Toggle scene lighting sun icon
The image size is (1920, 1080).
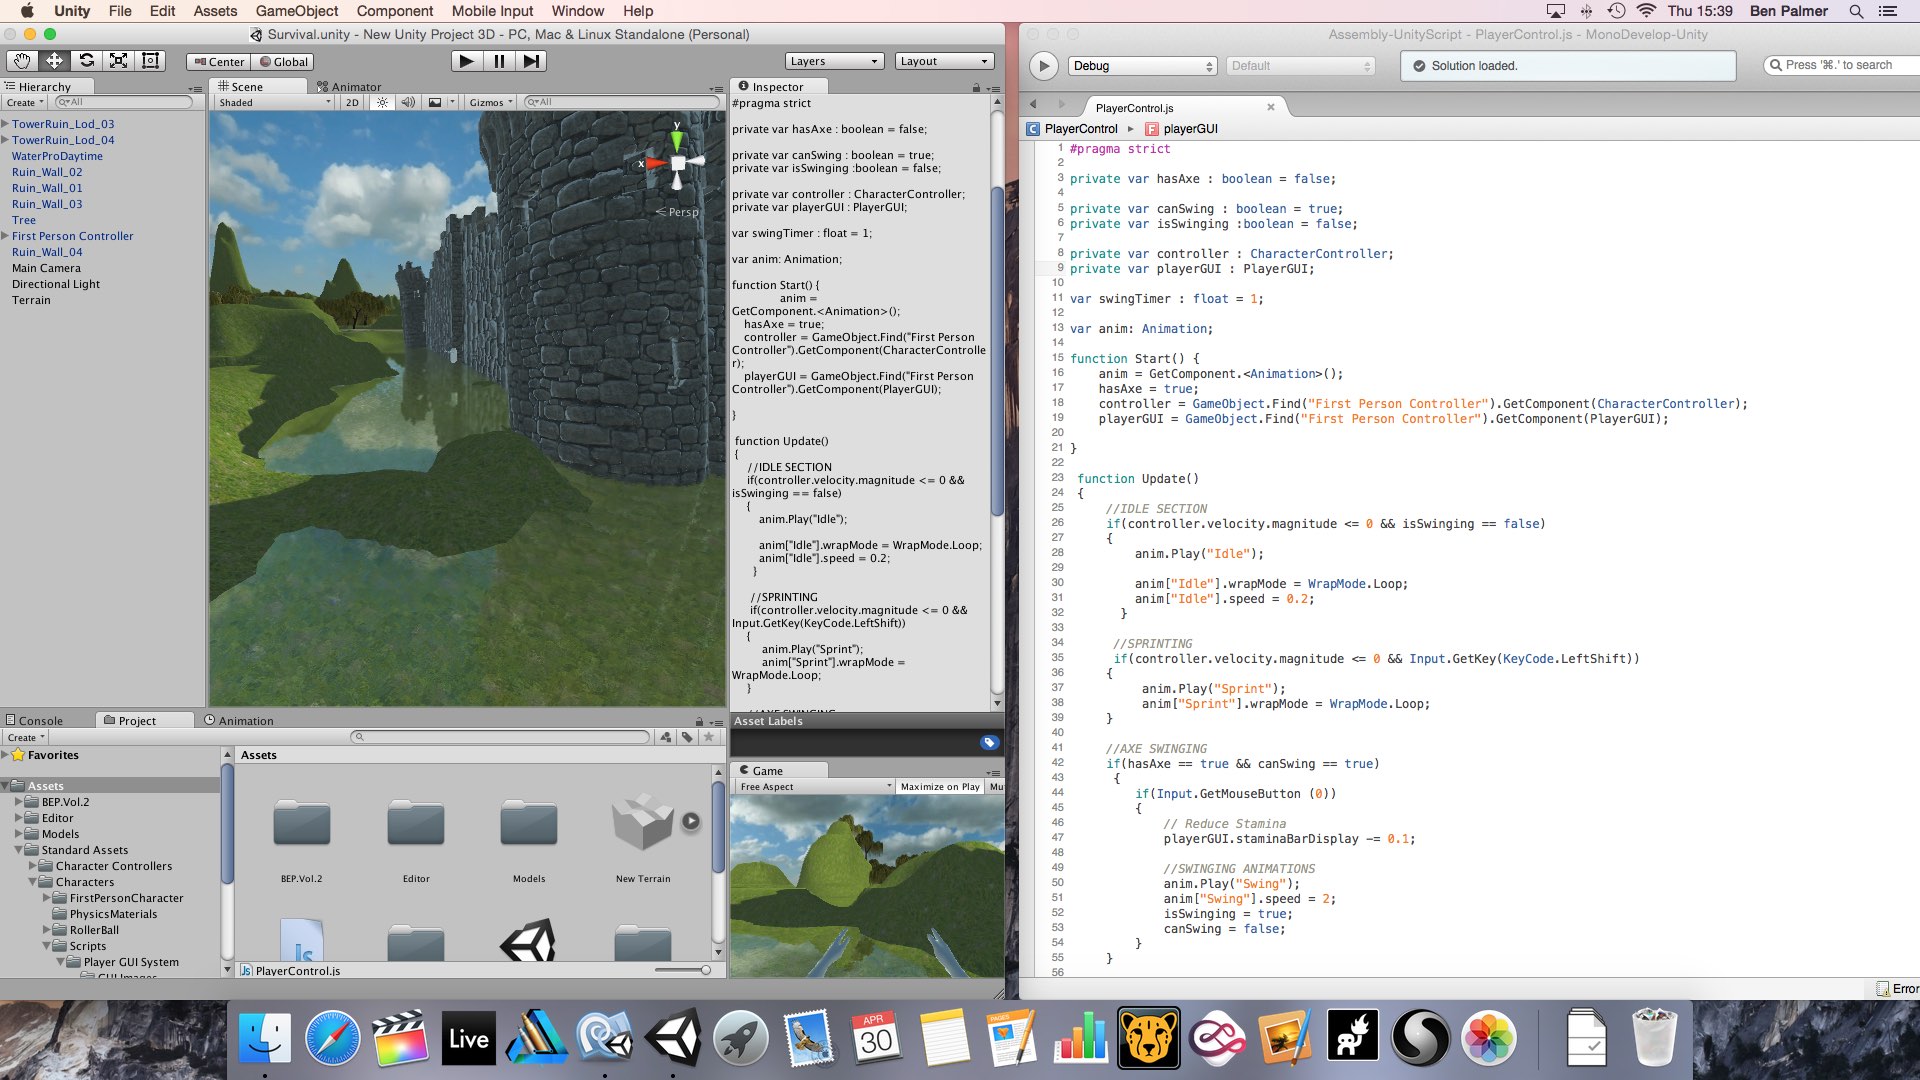click(x=382, y=102)
